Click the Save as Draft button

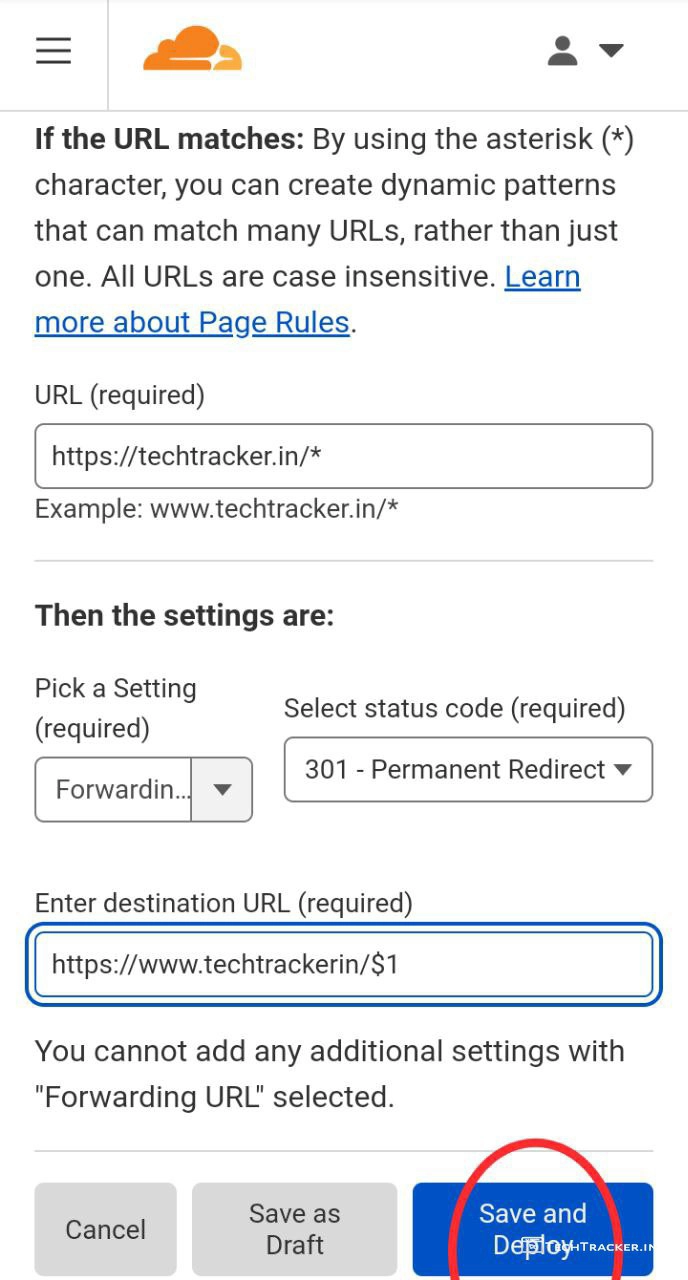pos(295,1229)
